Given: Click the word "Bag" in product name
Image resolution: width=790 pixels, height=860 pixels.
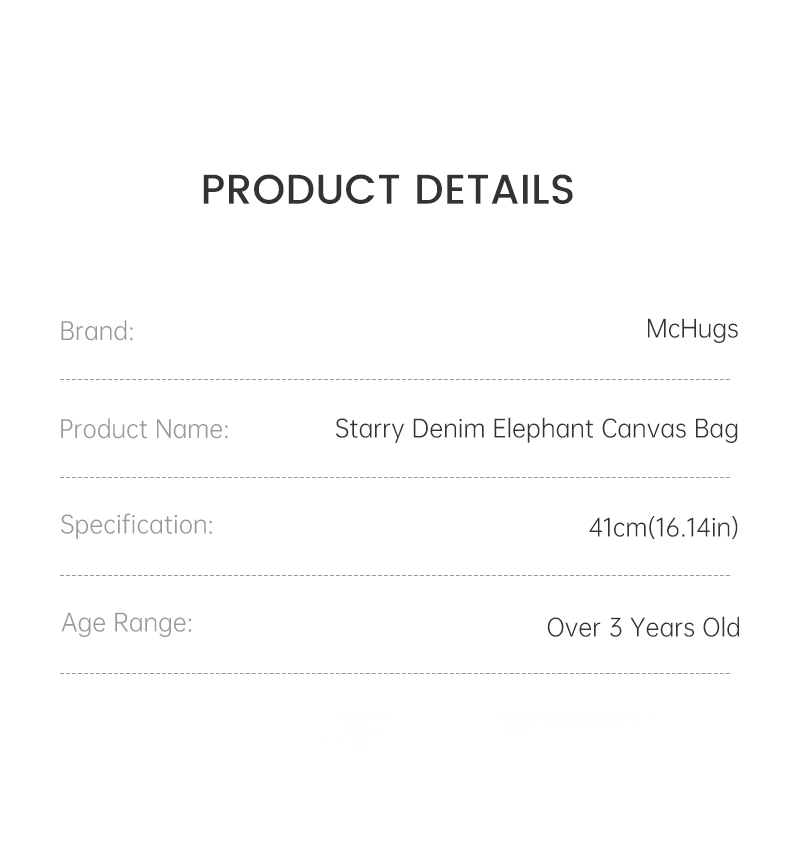Looking at the screenshot, I should tap(717, 429).
